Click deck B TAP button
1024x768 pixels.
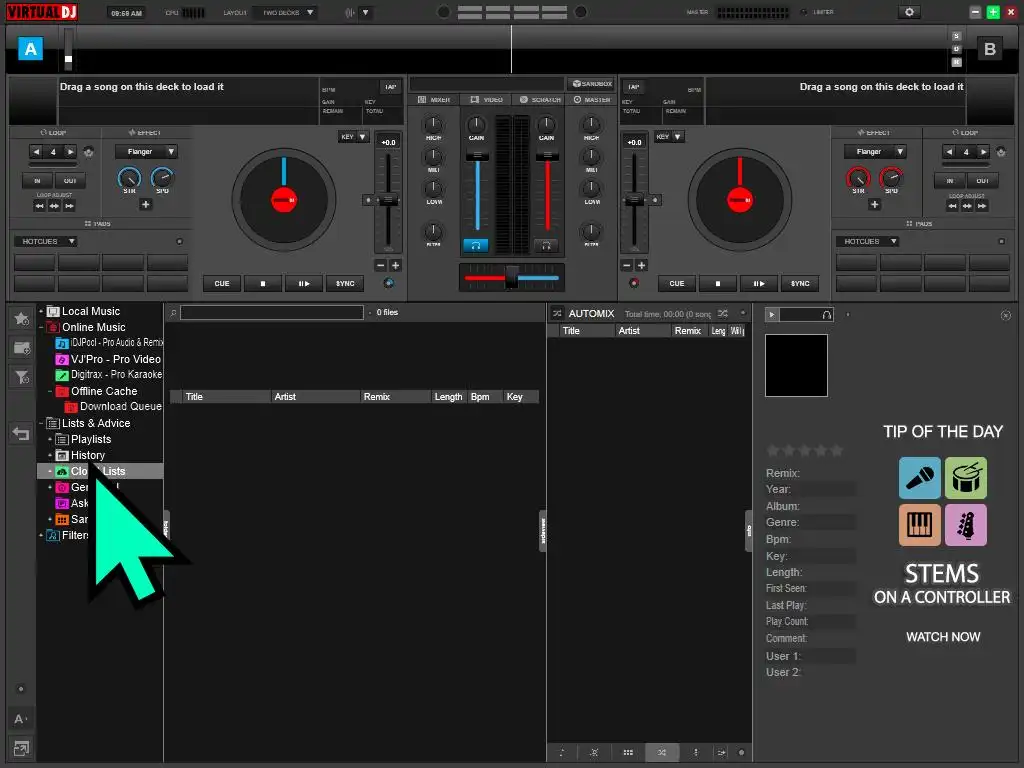633,87
